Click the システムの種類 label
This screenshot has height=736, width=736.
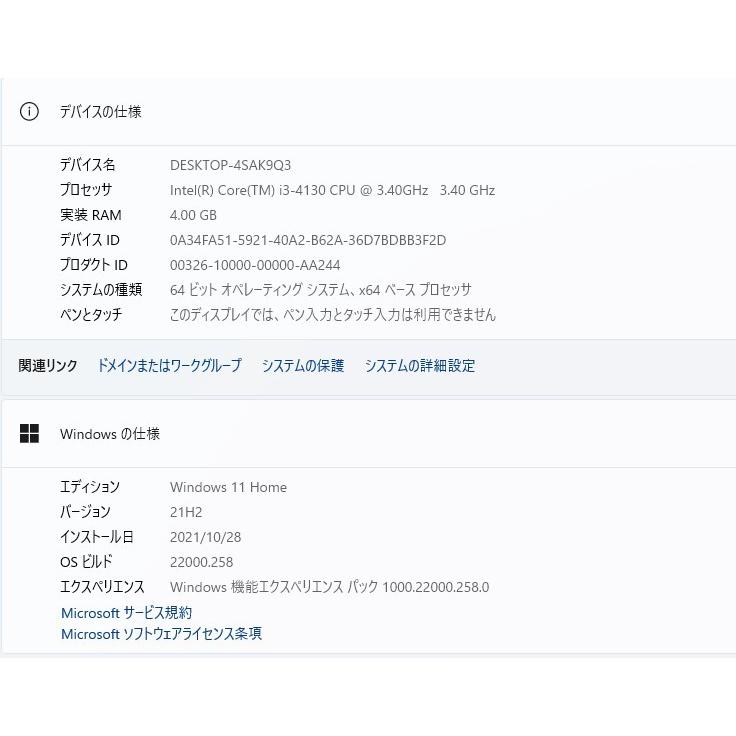101,290
